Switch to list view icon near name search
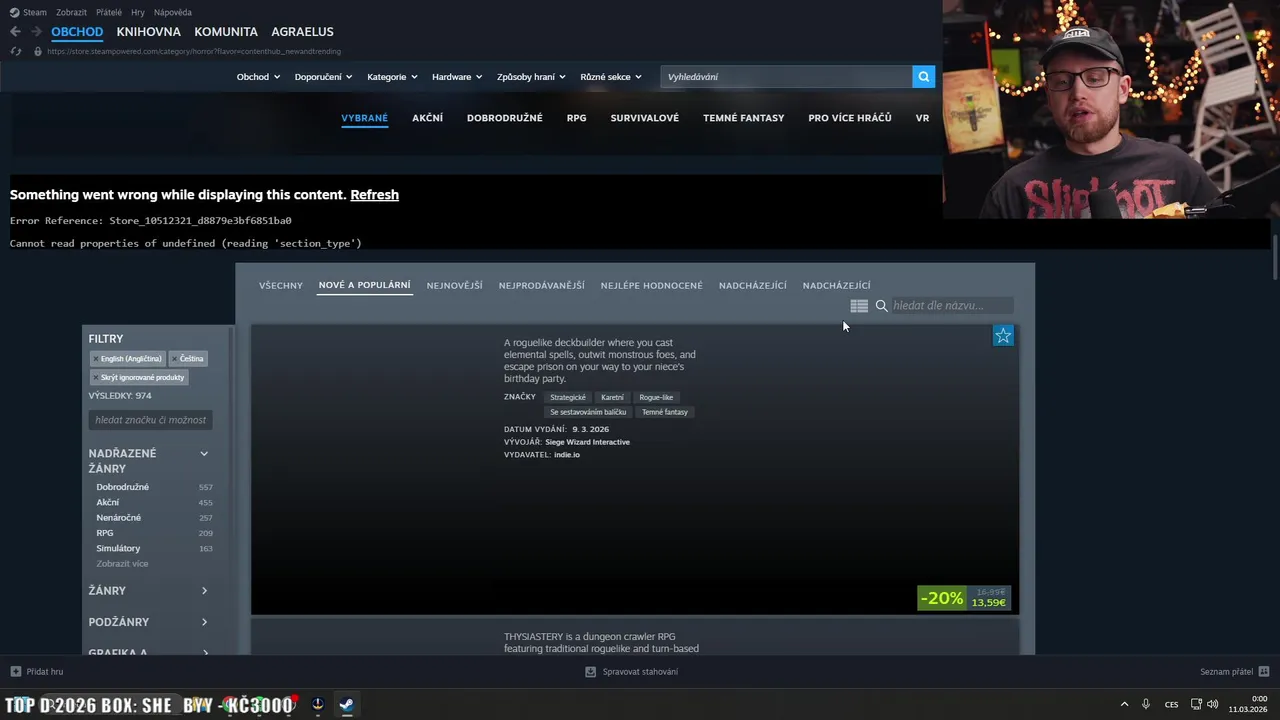The height and width of the screenshot is (720, 1280). (x=859, y=306)
